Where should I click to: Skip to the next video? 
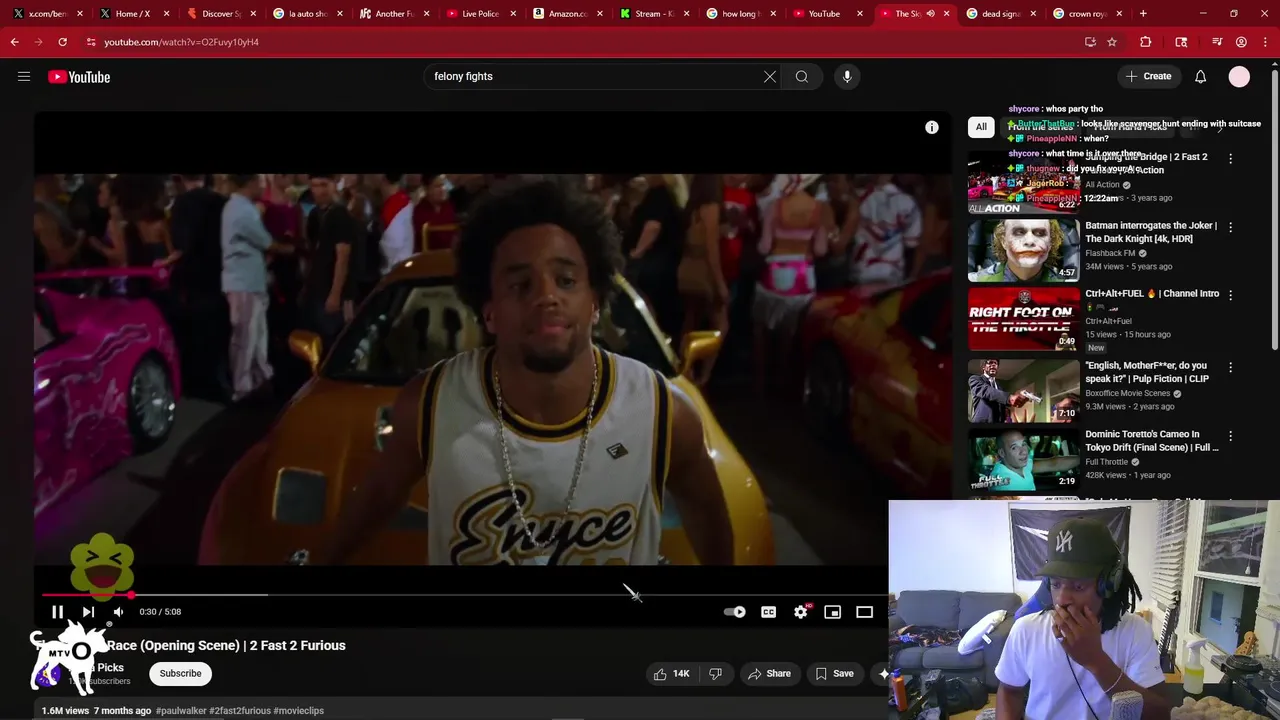pos(88,611)
